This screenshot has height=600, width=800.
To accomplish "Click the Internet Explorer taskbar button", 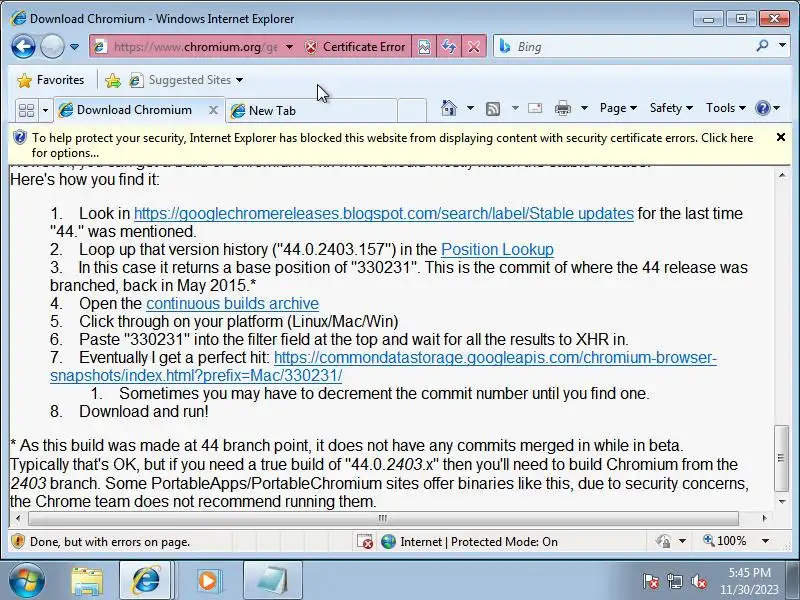I will pyautogui.click(x=146, y=581).
